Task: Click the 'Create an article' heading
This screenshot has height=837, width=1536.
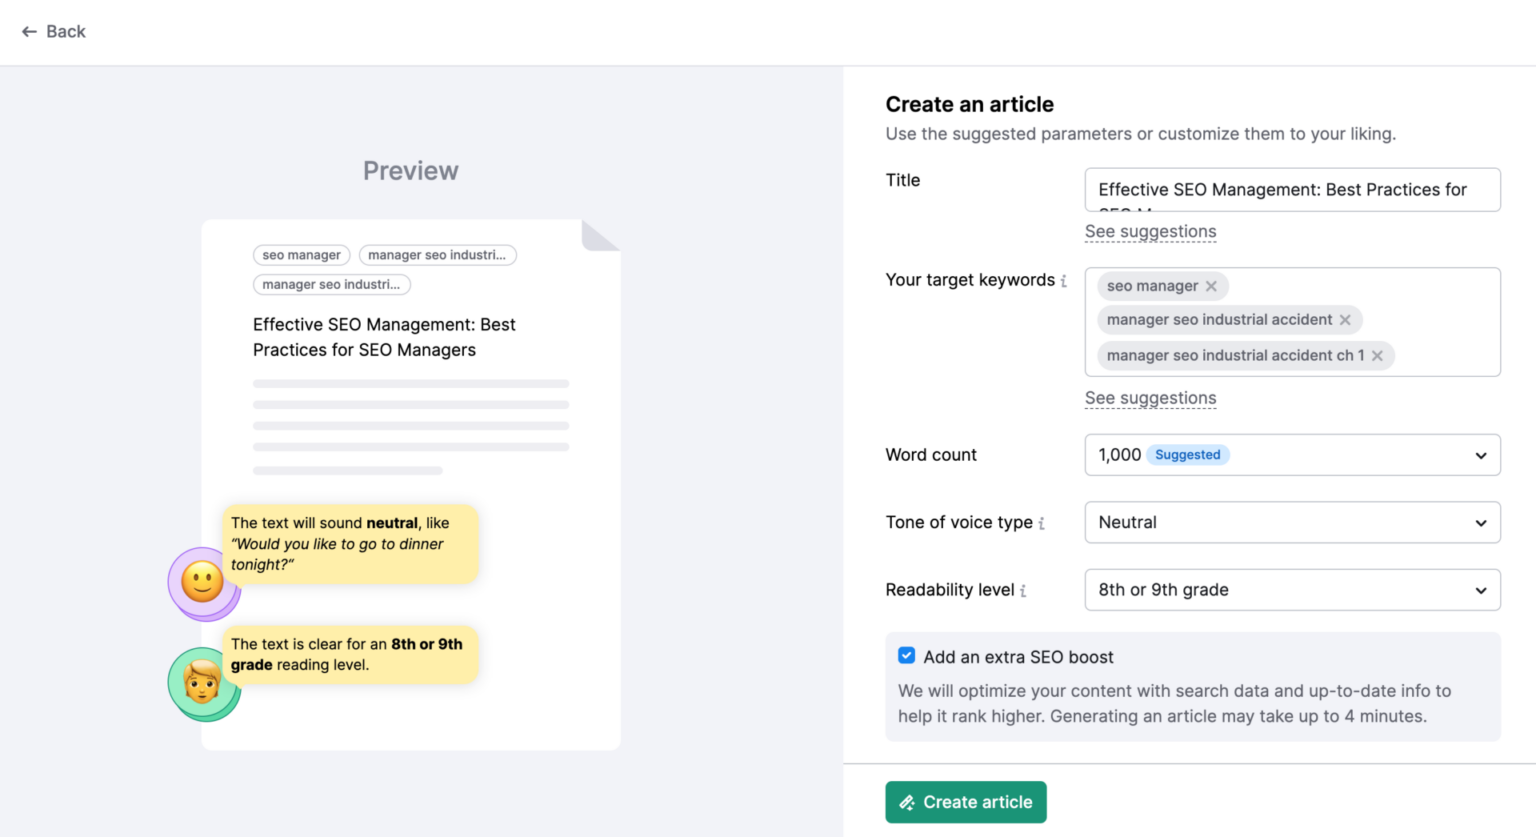Action: [969, 105]
